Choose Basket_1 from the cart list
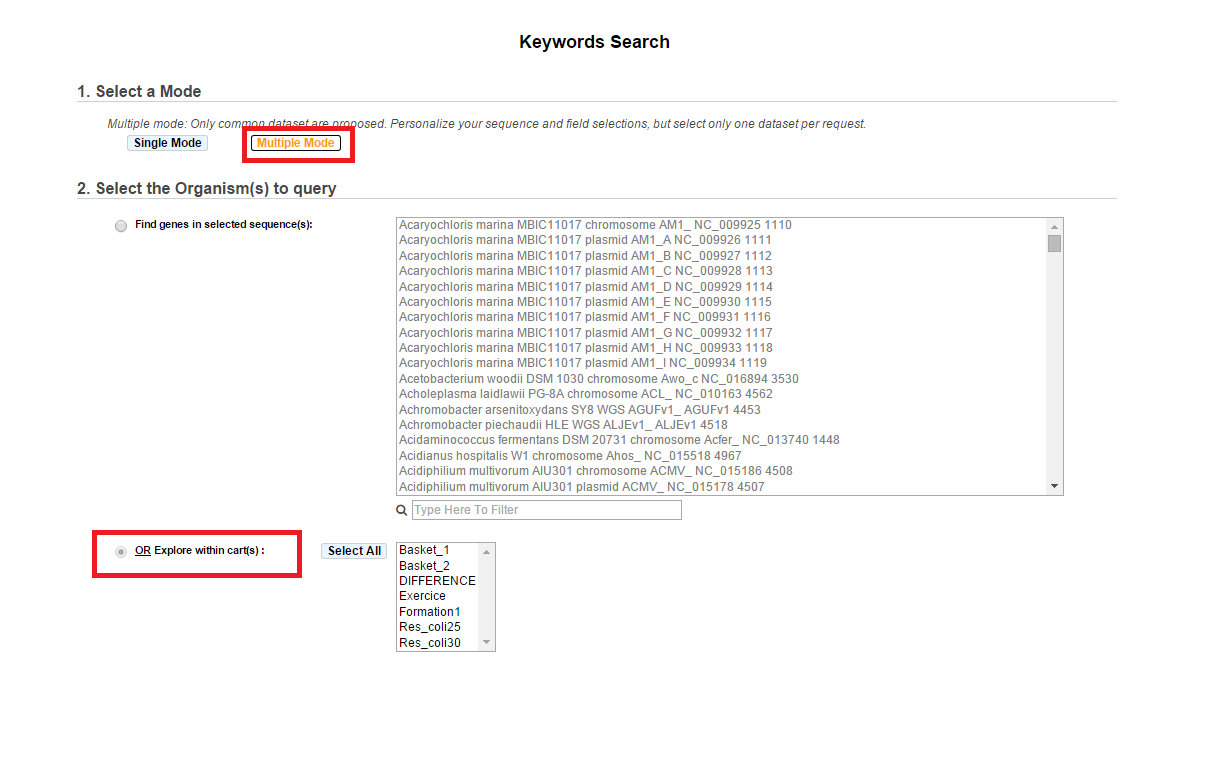 [438, 550]
